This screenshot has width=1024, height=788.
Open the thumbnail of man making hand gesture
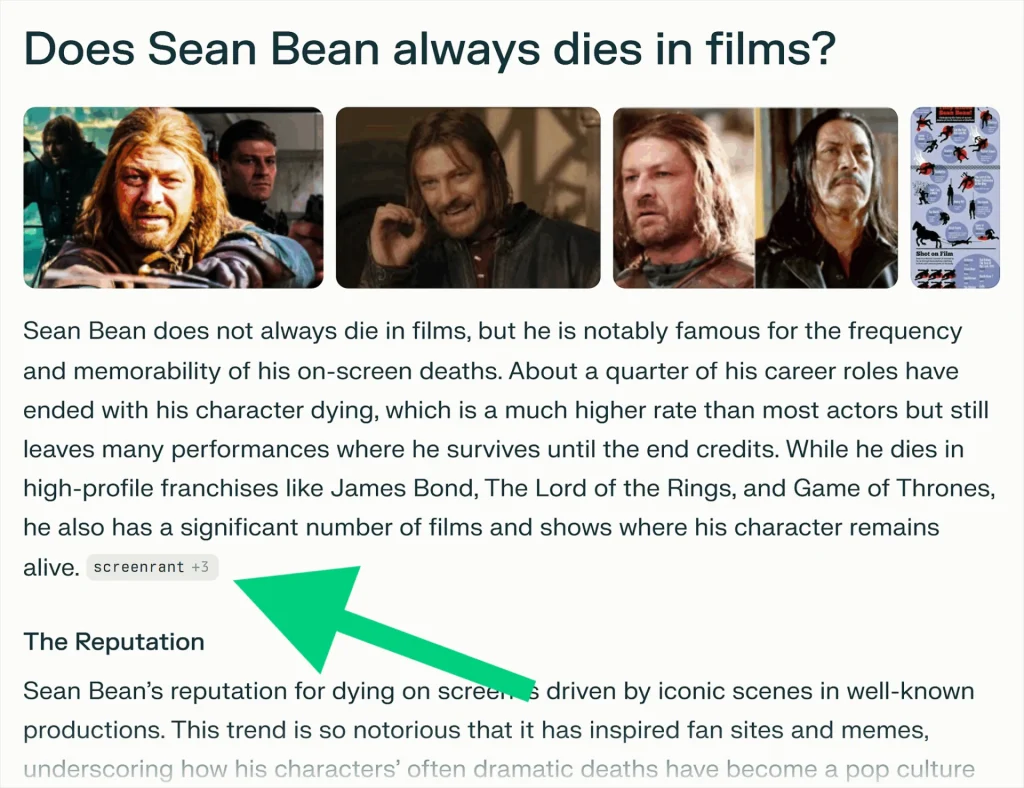click(x=467, y=198)
